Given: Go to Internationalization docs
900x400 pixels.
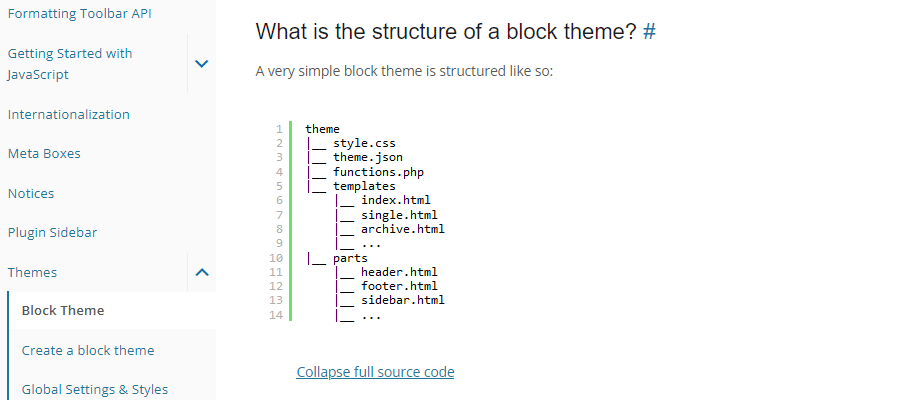Looking at the screenshot, I should point(69,114).
